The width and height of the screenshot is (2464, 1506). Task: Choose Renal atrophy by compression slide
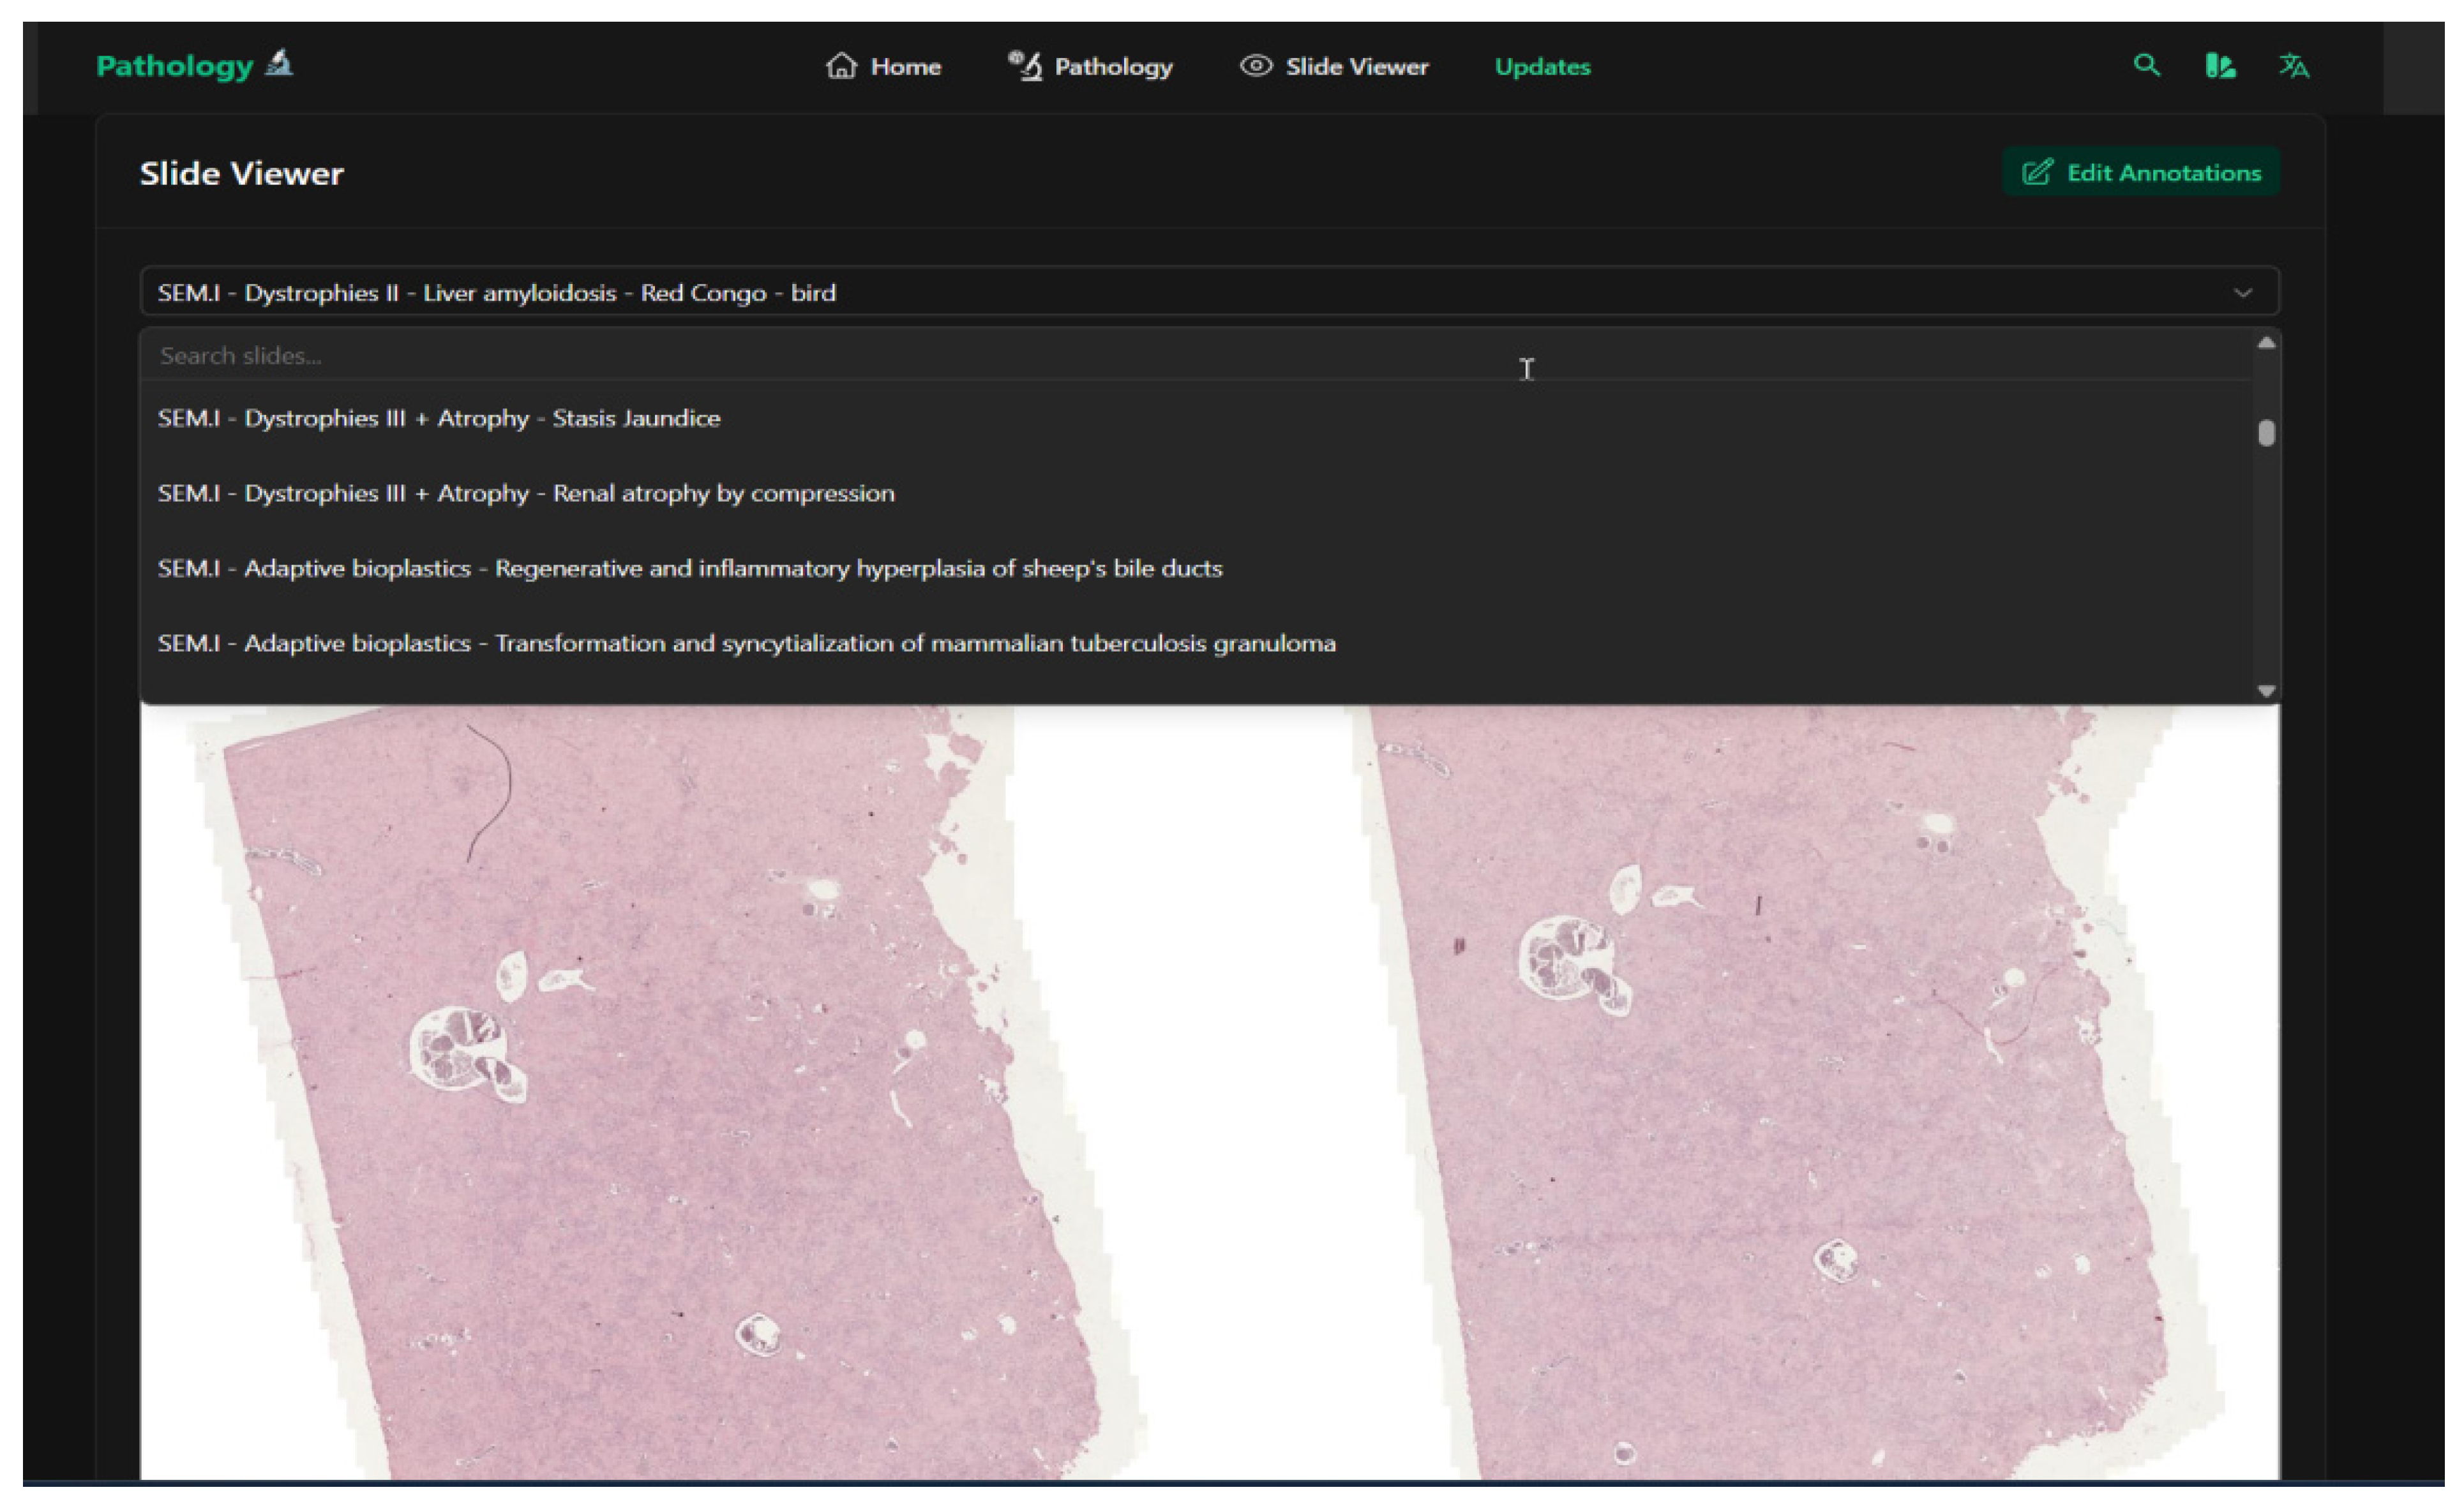[x=525, y=493]
